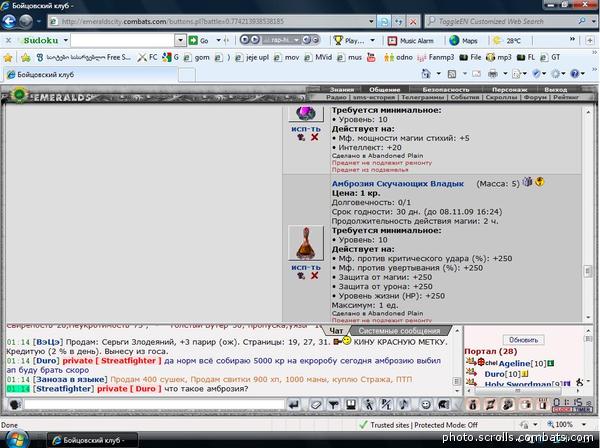Click the money bag icon in bottom-right panel
This screenshot has width=600, height=448.
point(473,404)
